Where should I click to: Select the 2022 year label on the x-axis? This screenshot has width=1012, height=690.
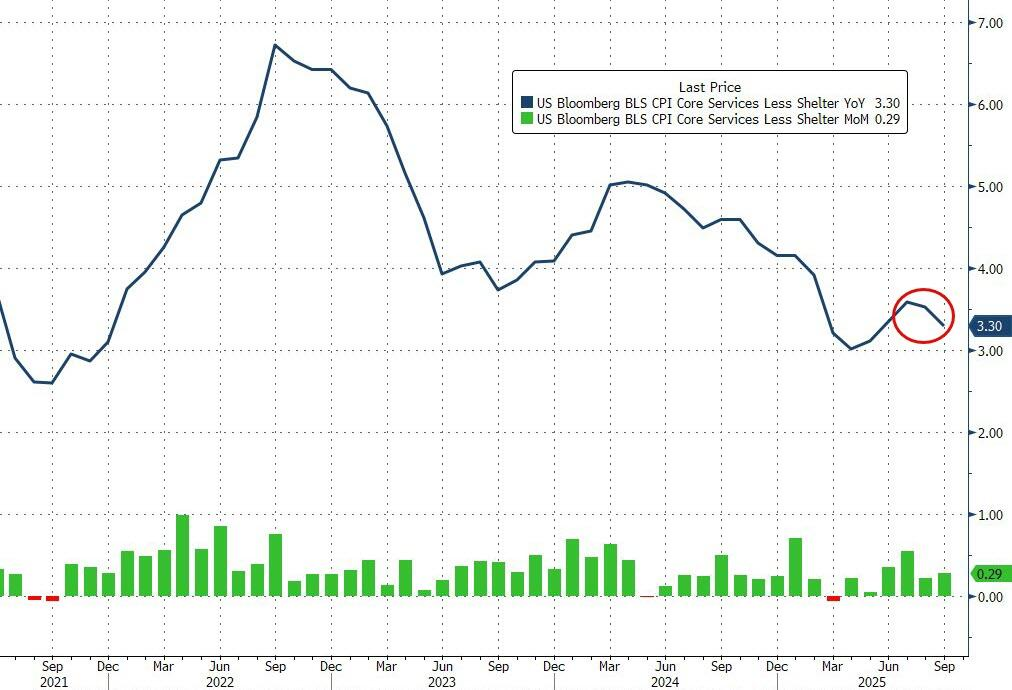pyautogui.click(x=219, y=682)
